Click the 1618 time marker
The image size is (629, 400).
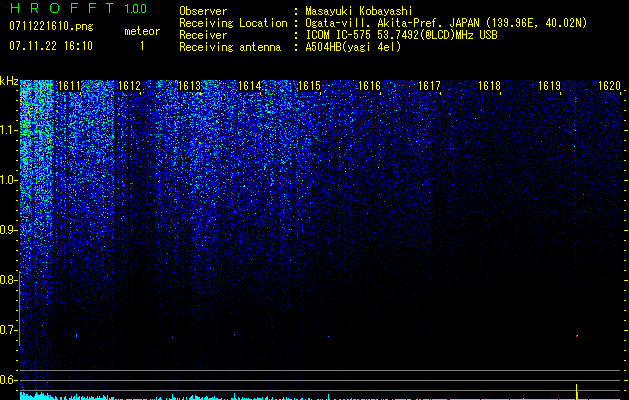489,86
